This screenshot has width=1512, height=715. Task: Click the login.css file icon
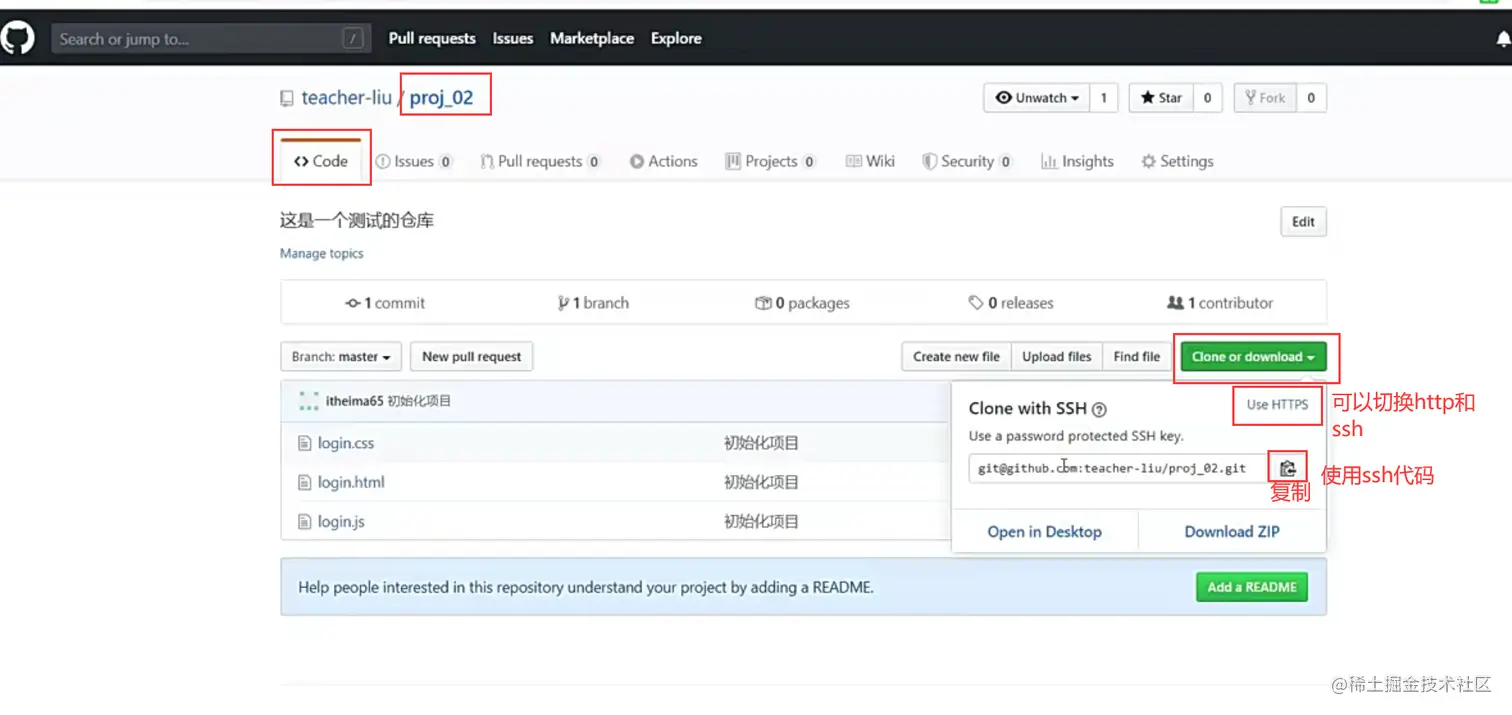(305, 443)
